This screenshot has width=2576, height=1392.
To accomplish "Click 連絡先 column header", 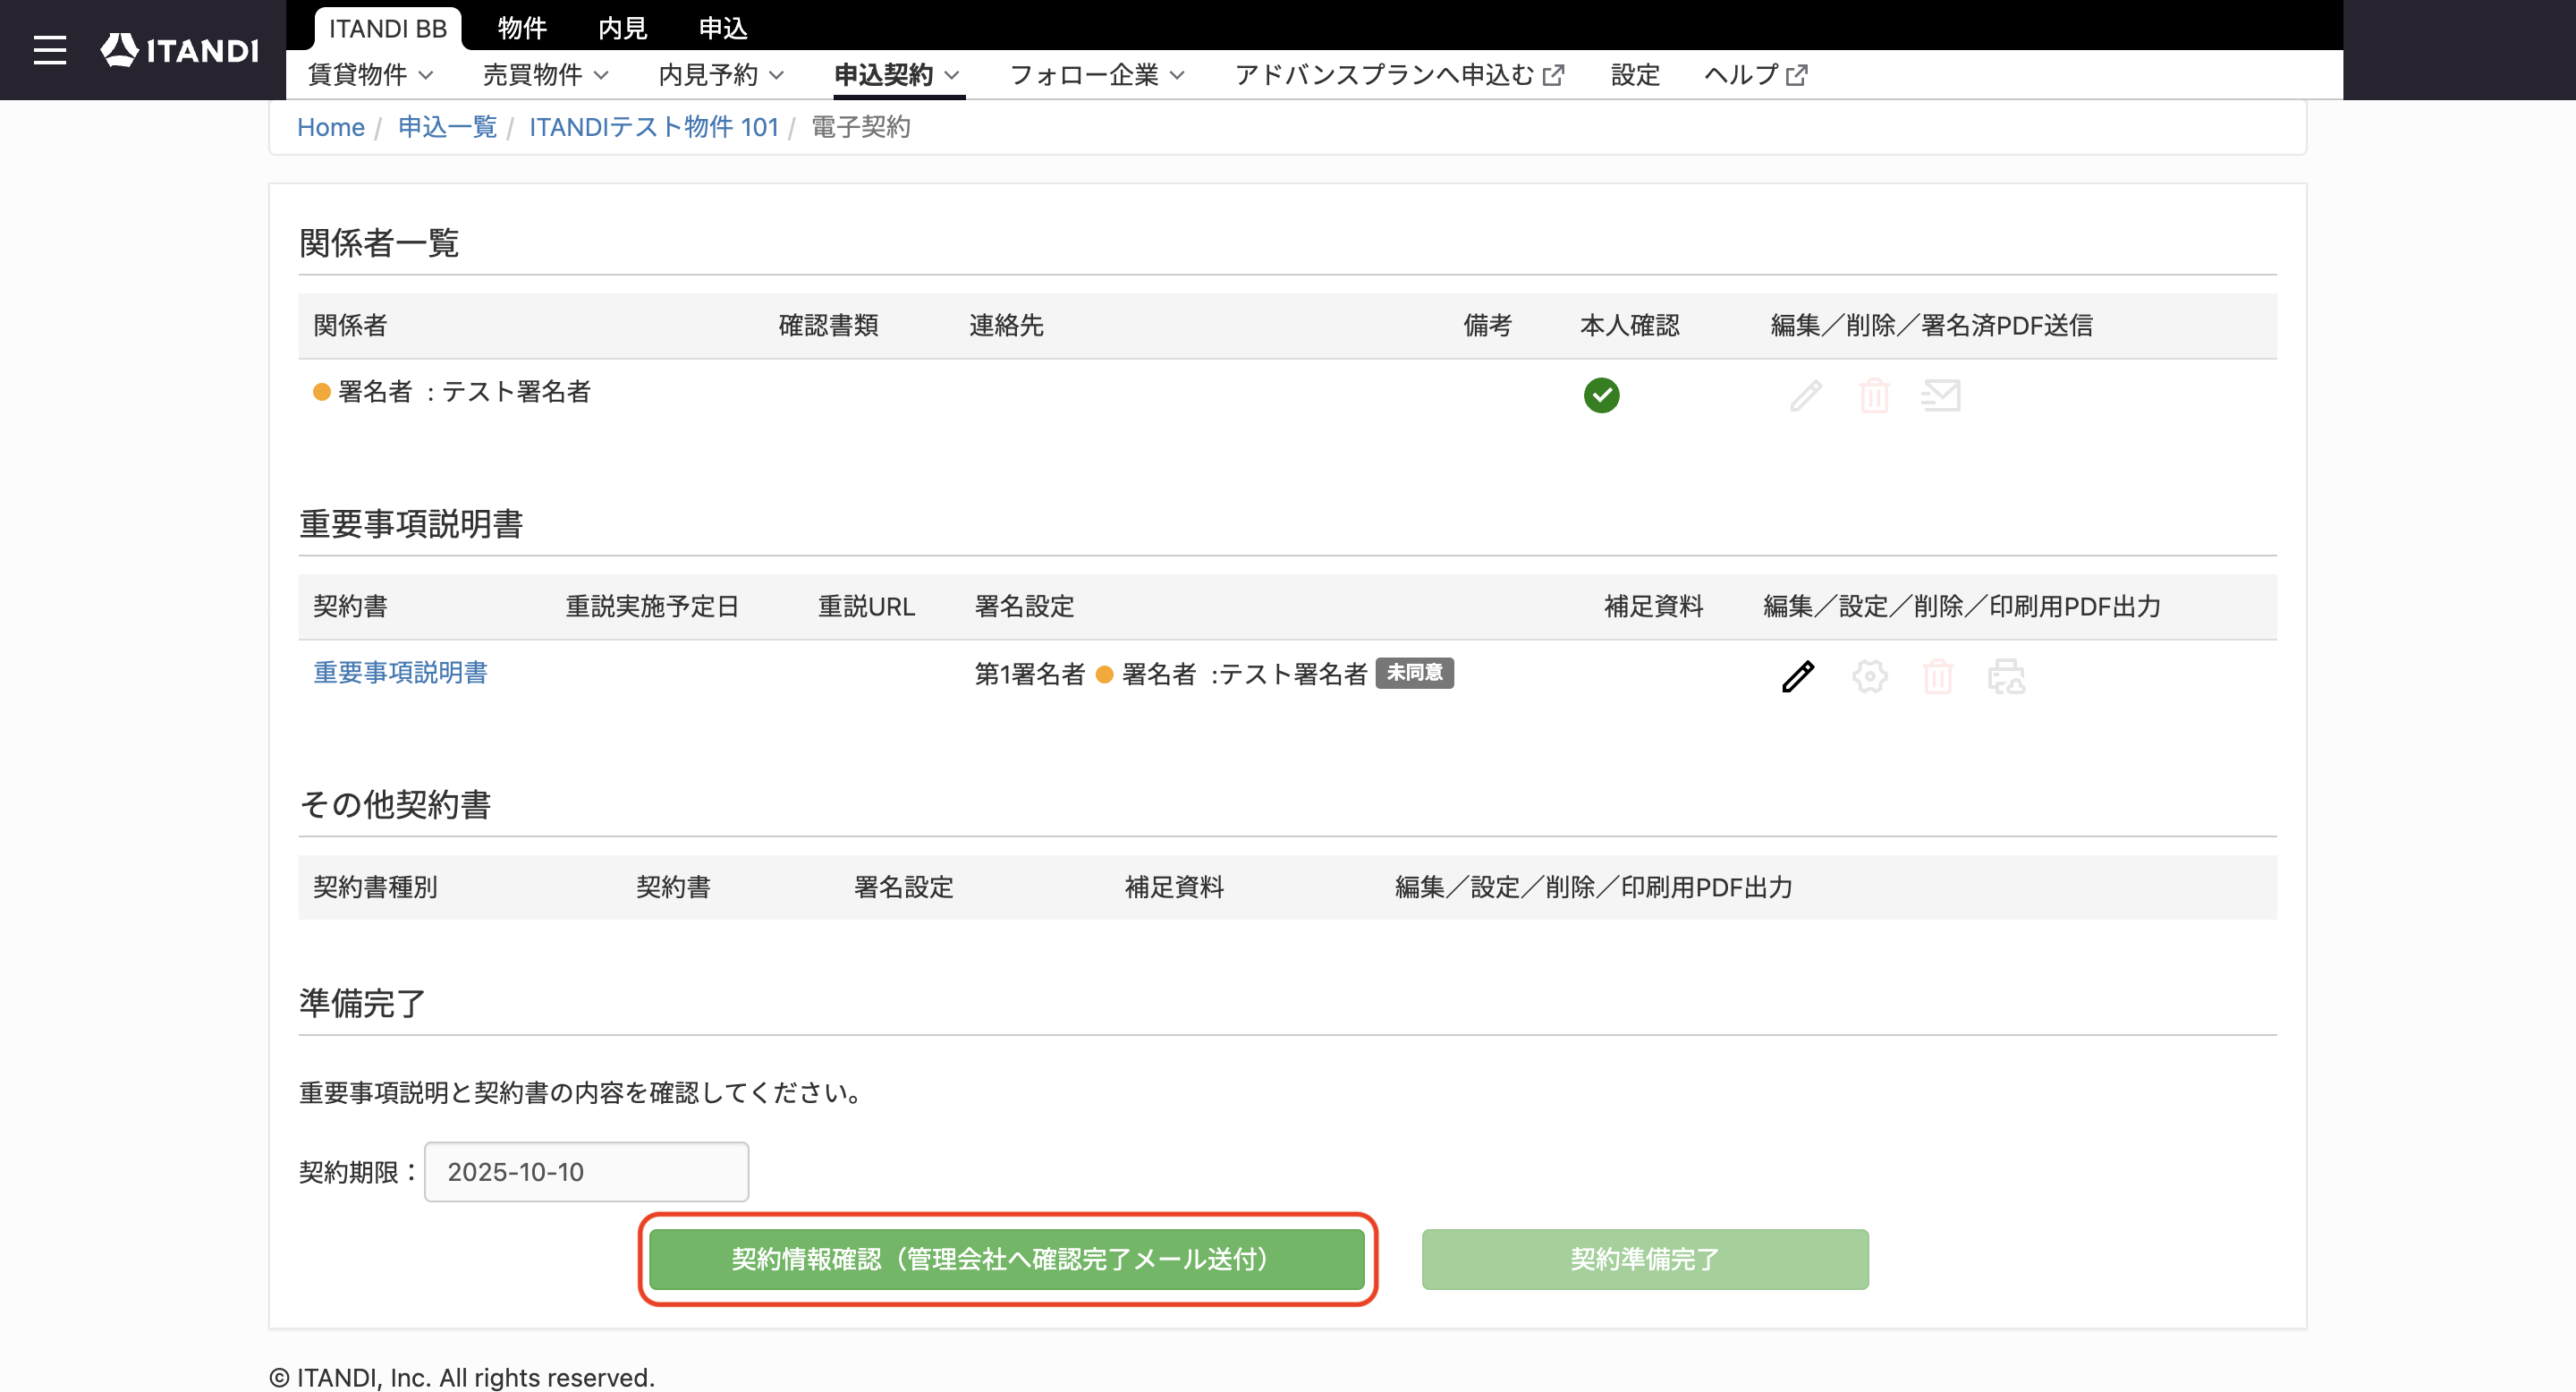I will [x=1006, y=325].
